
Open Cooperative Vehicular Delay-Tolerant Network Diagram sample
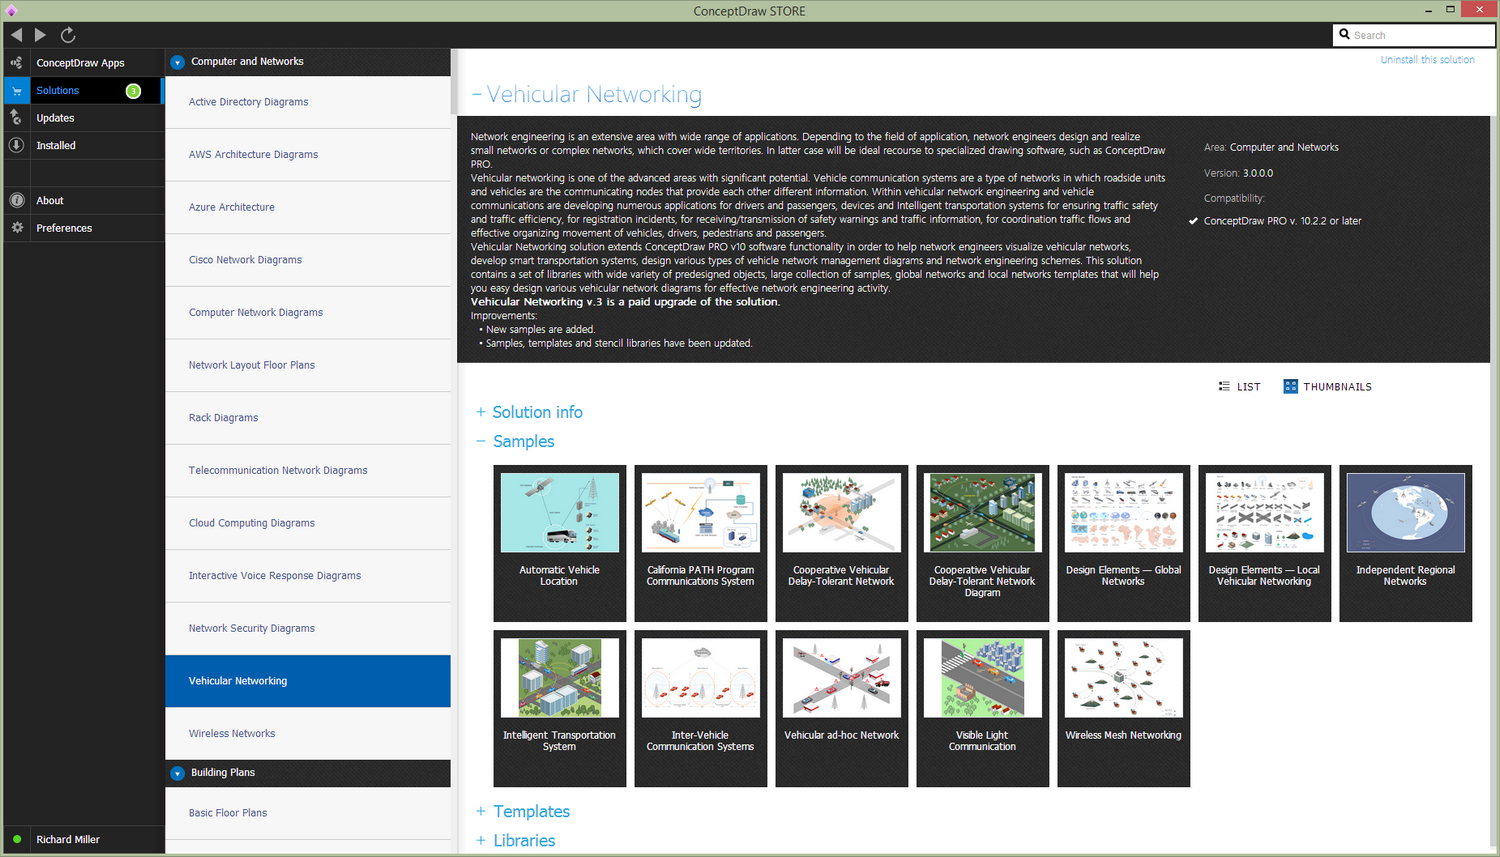click(x=983, y=543)
